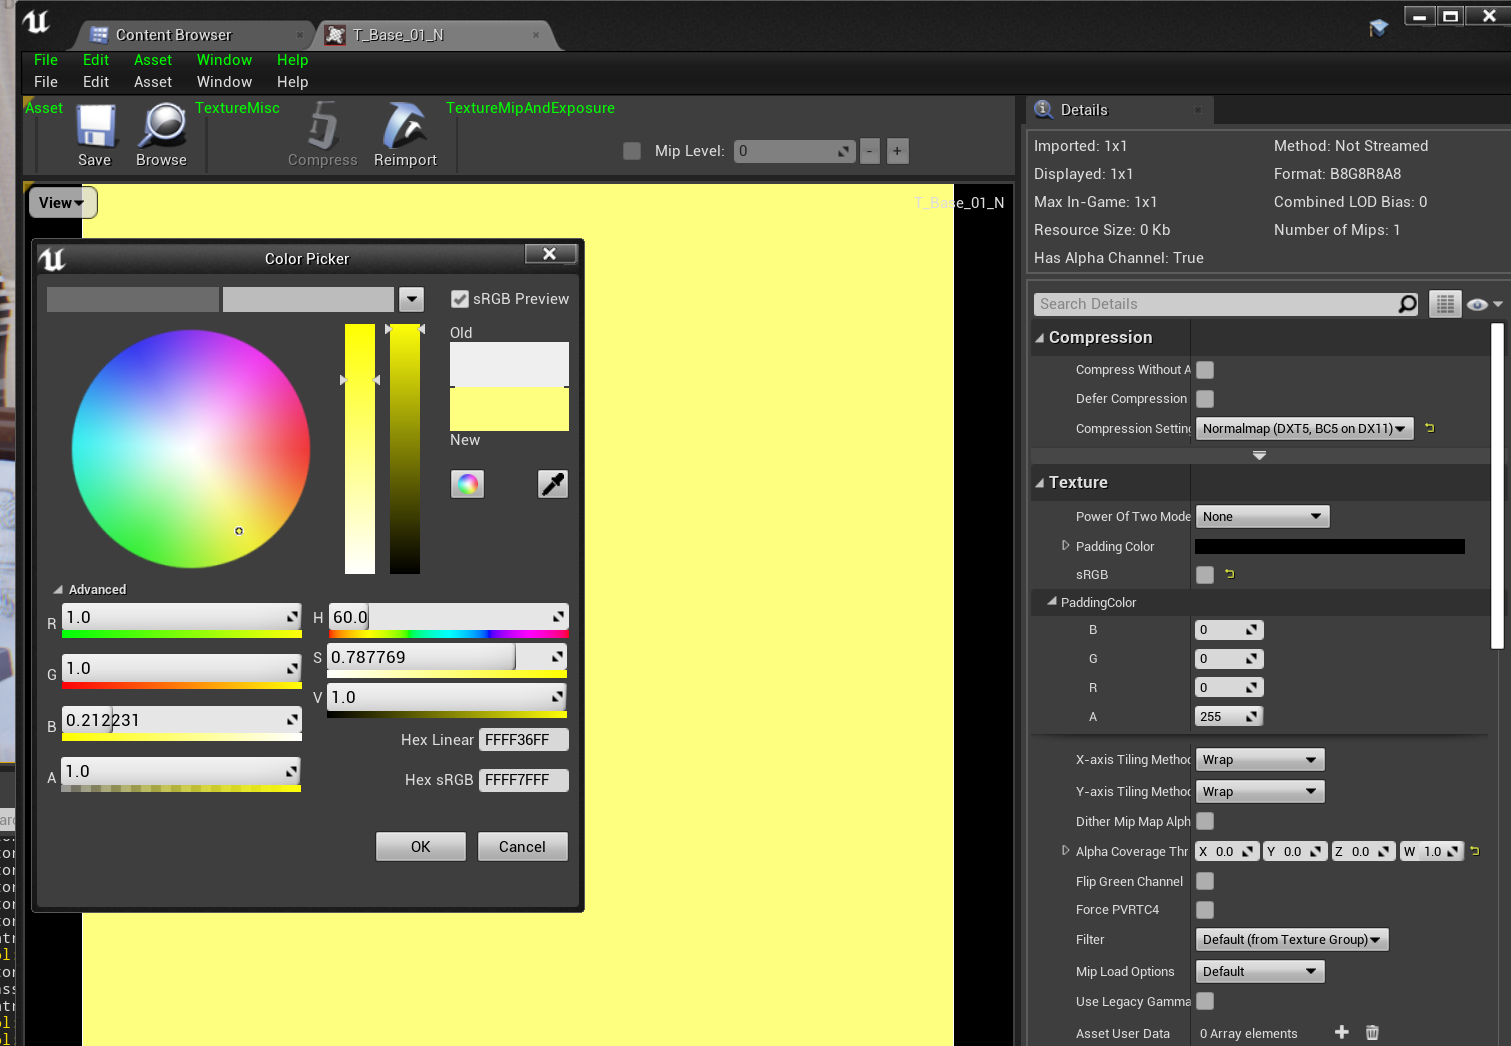This screenshot has height=1046, width=1511.
Task: Collapse the Compression section
Action: 1040,338
